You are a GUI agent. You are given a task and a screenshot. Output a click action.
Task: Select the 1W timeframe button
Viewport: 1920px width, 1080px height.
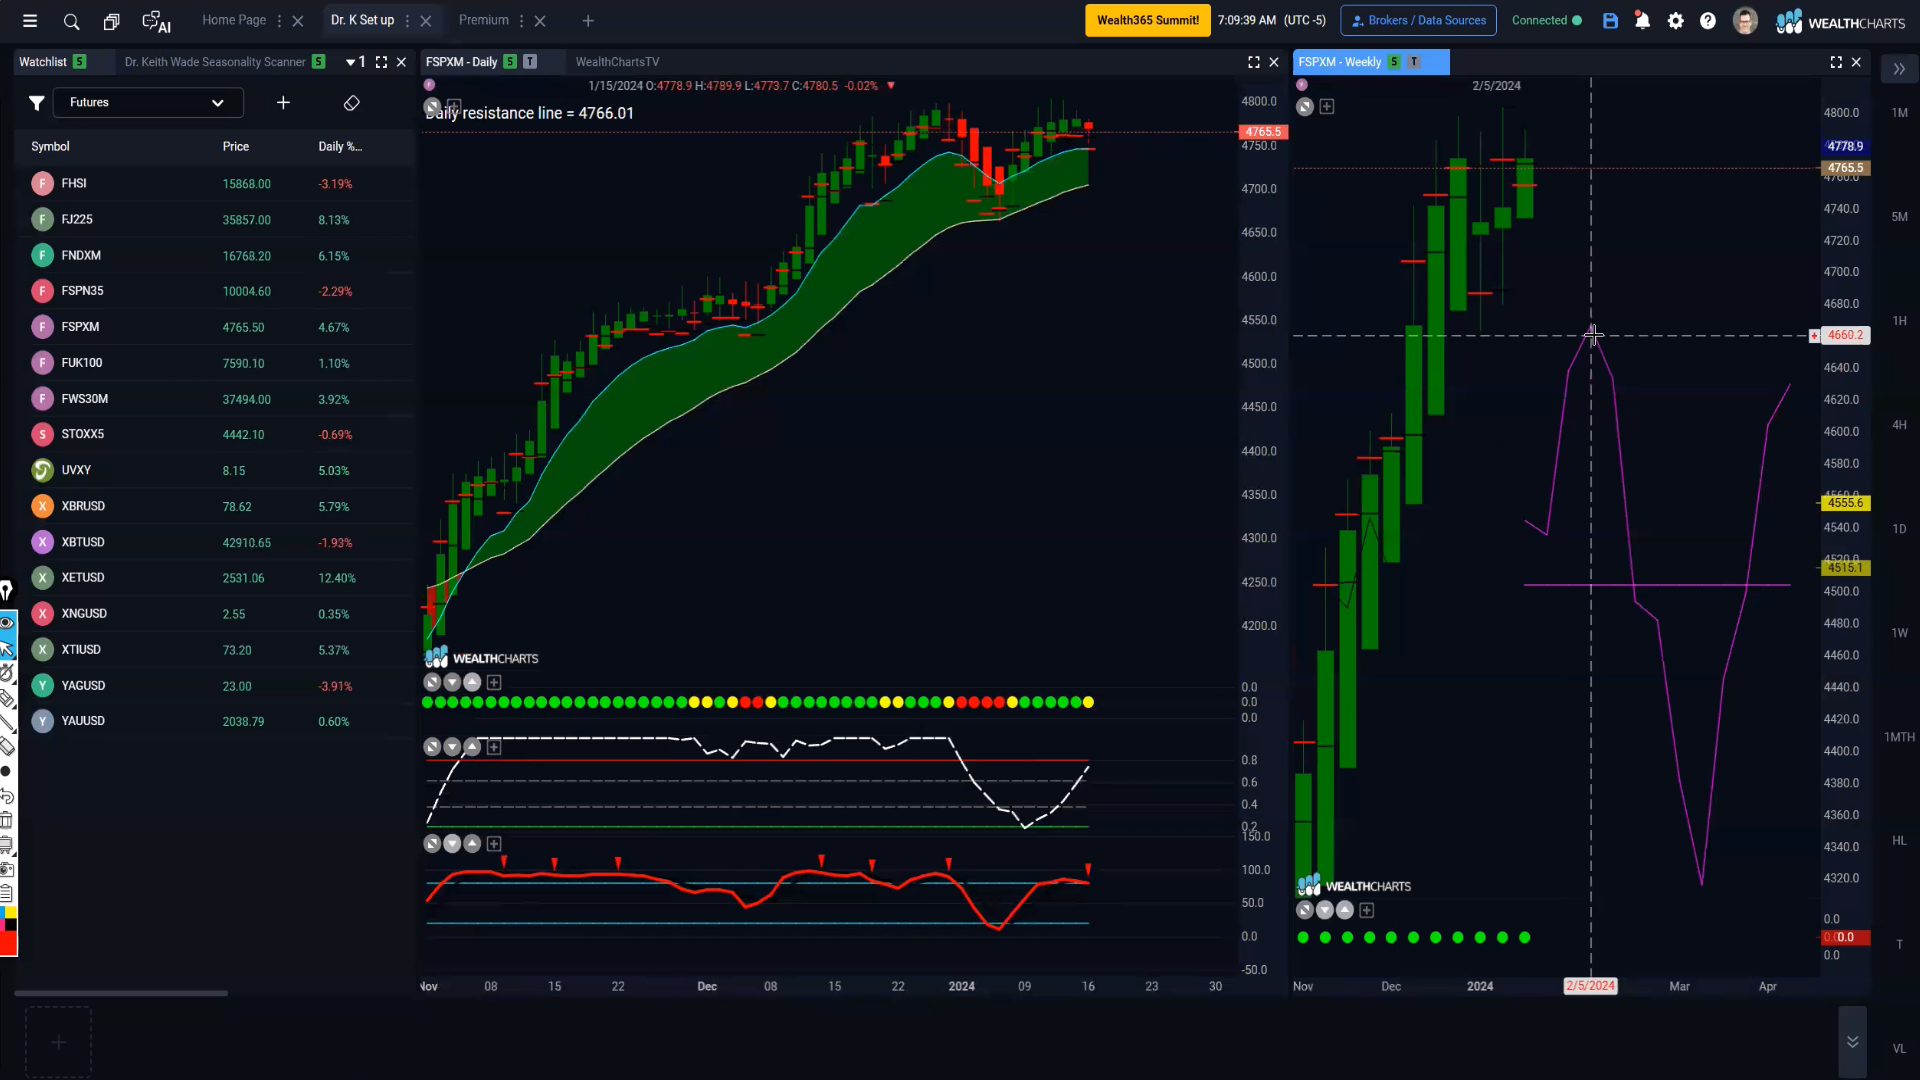pyautogui.click(x=1899, y=633)
